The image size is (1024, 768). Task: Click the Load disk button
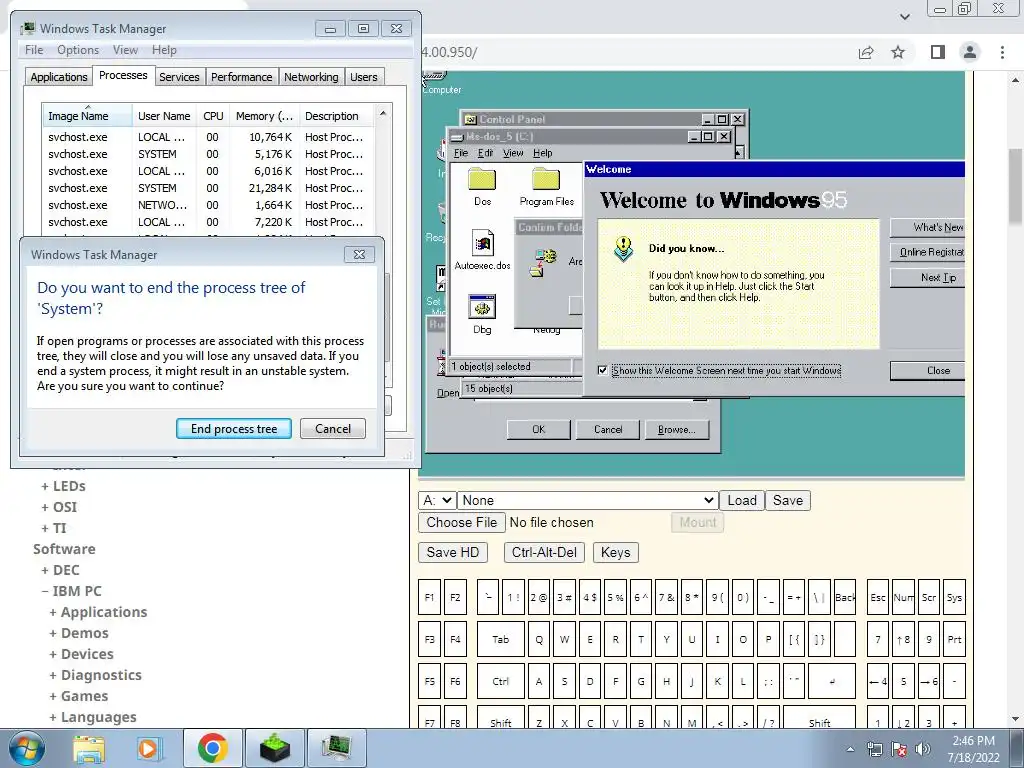tap(742, 500)
